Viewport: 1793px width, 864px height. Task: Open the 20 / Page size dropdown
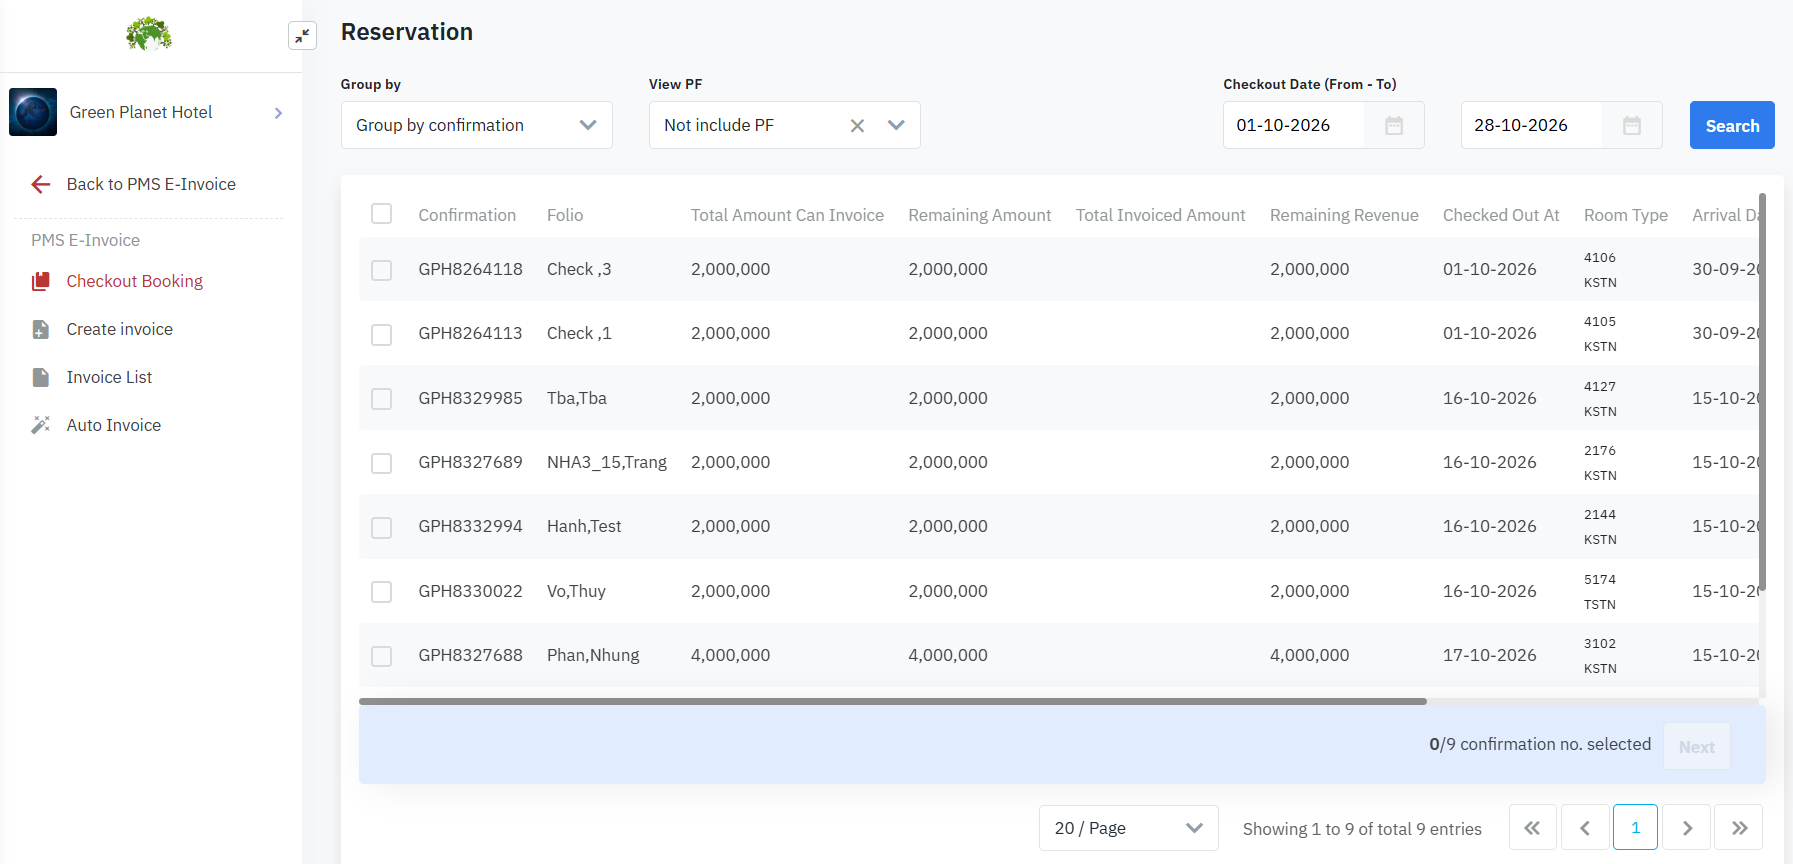click(x=1129, y=828)
